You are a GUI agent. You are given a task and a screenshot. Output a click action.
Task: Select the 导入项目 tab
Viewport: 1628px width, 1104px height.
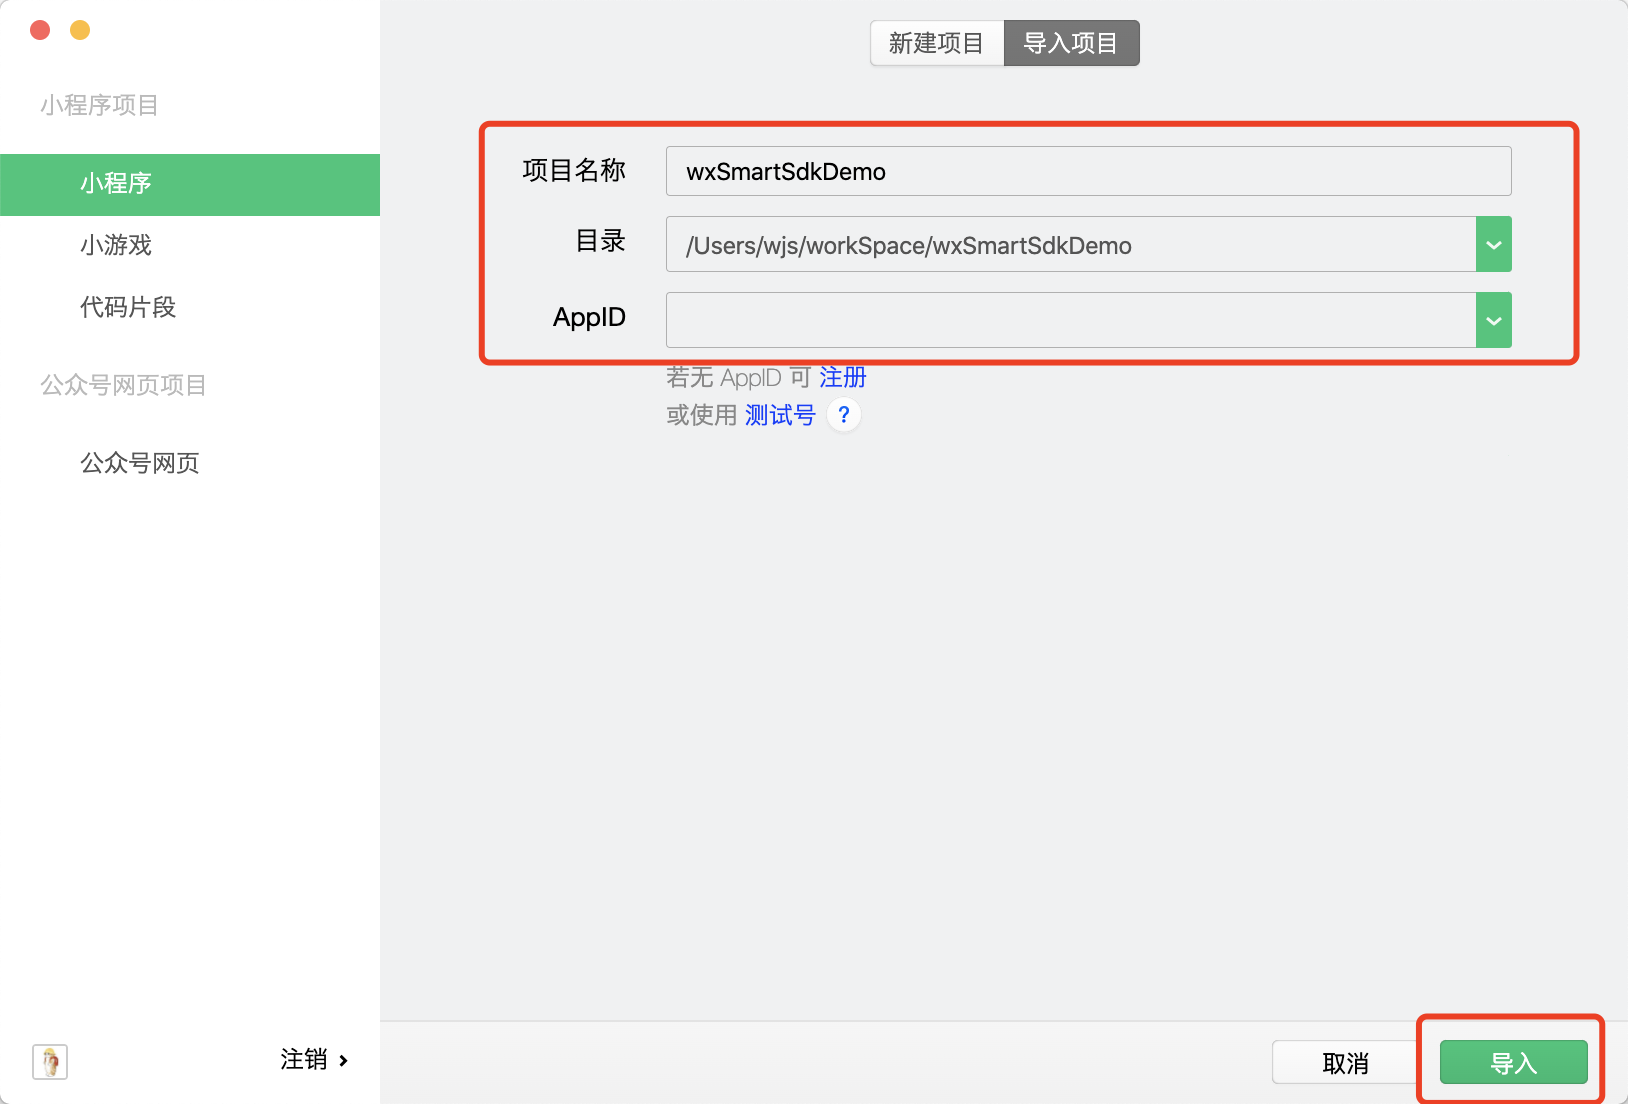1071,43
